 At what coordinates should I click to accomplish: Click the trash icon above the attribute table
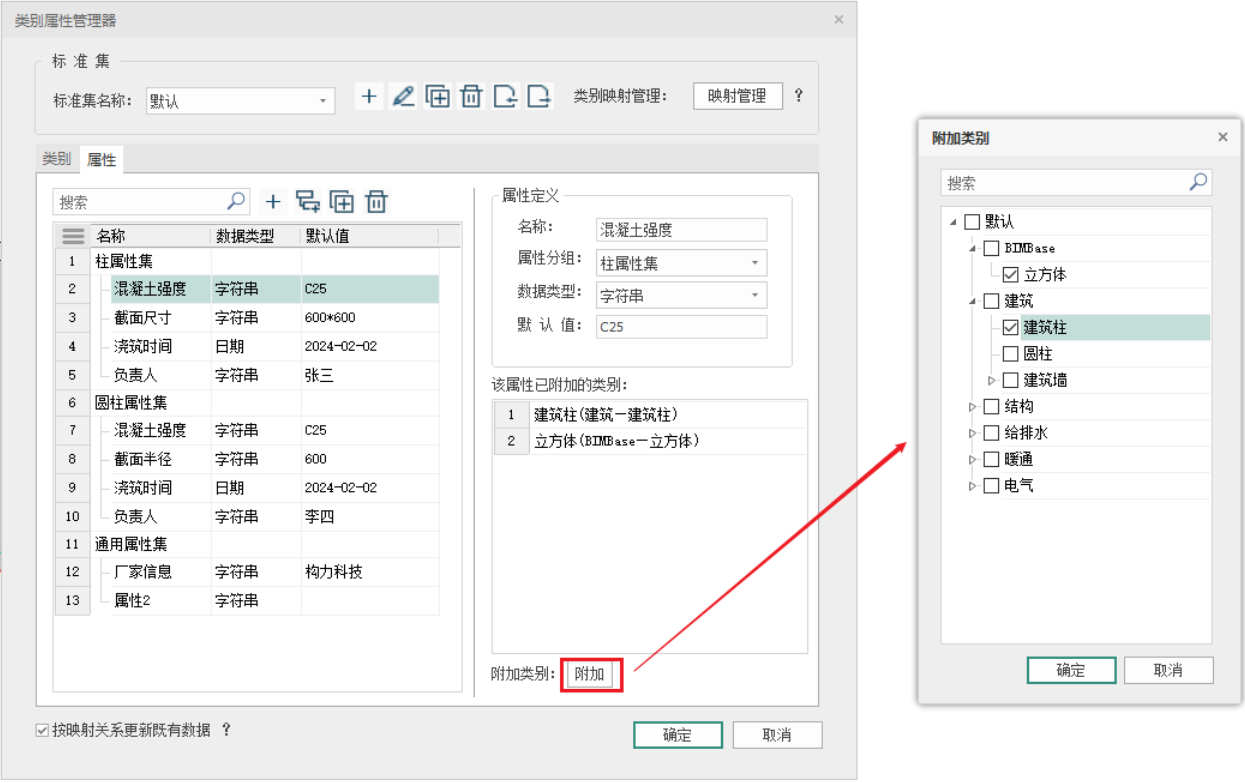[x=376, y=202]
